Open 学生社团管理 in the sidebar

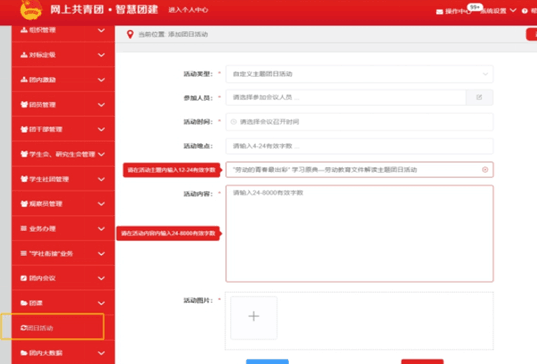click(63, 179)
